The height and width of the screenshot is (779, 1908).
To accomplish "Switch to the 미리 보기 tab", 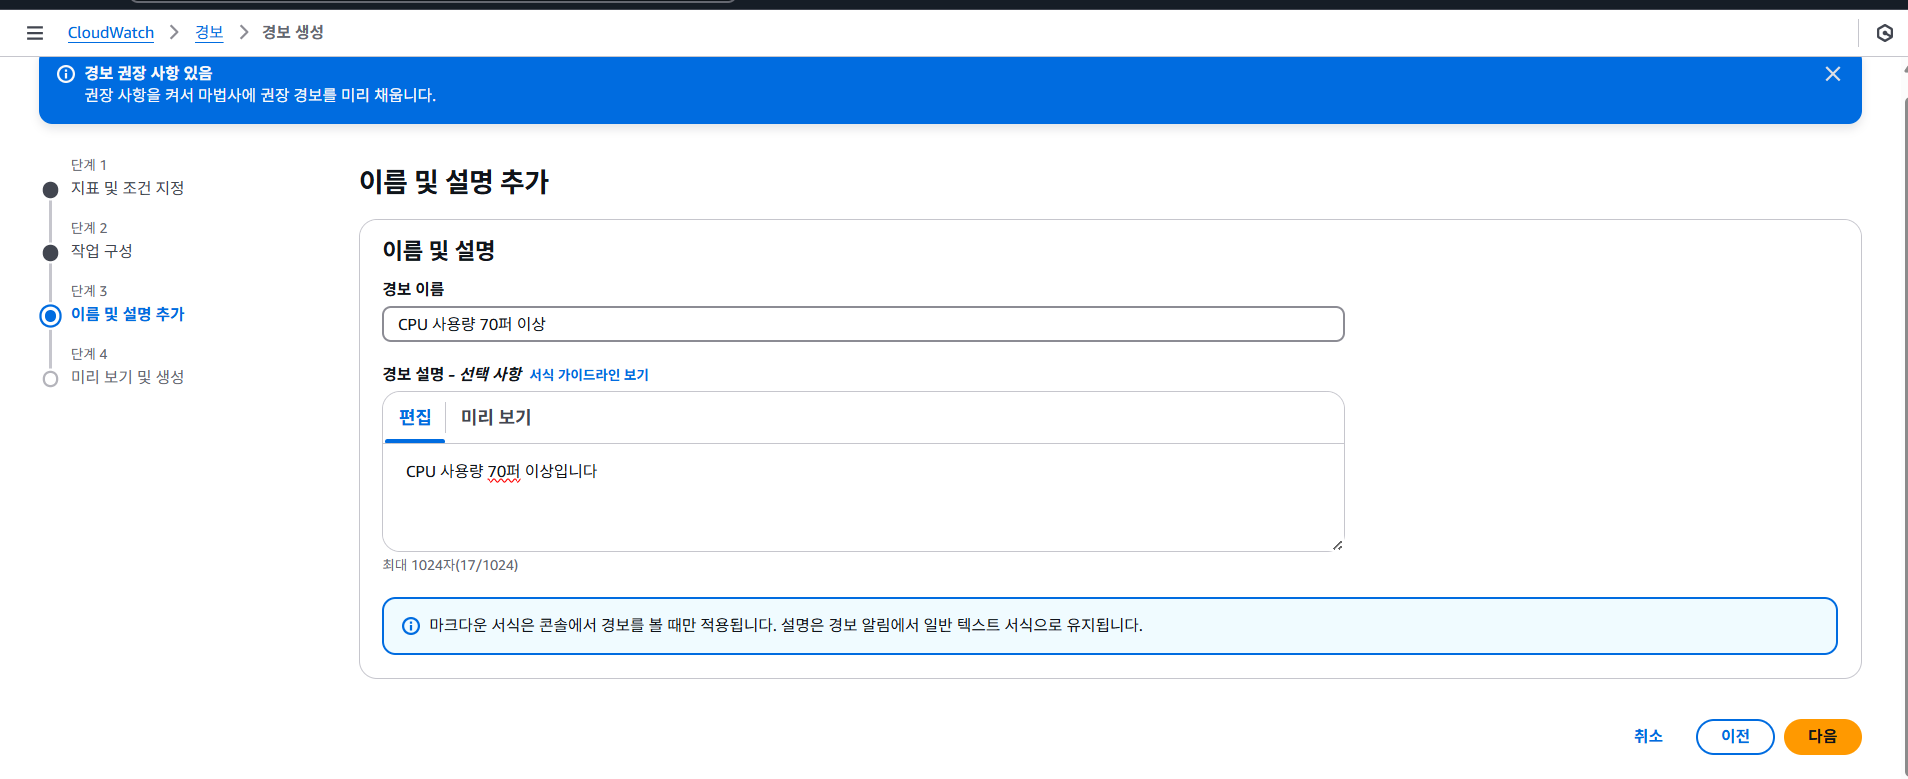I will 496,417.
